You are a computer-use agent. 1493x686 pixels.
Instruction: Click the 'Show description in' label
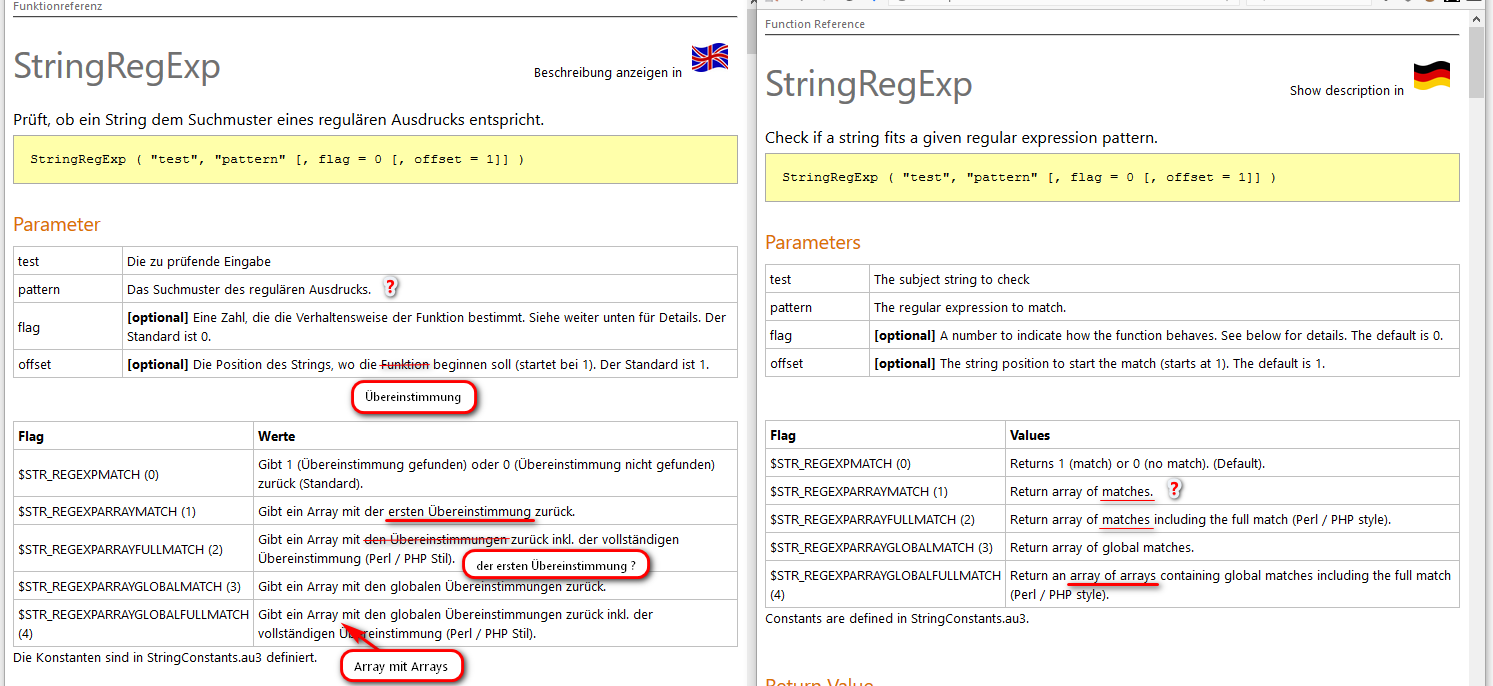pyautogui.click(x=1346, y=91)
